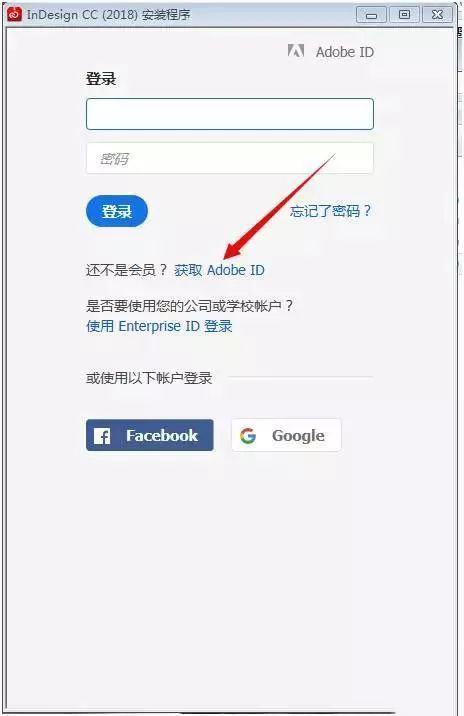Viewport: 464px width, 716px height.
Task: Click the Adobe ID header text
Action: coord(345,52)
